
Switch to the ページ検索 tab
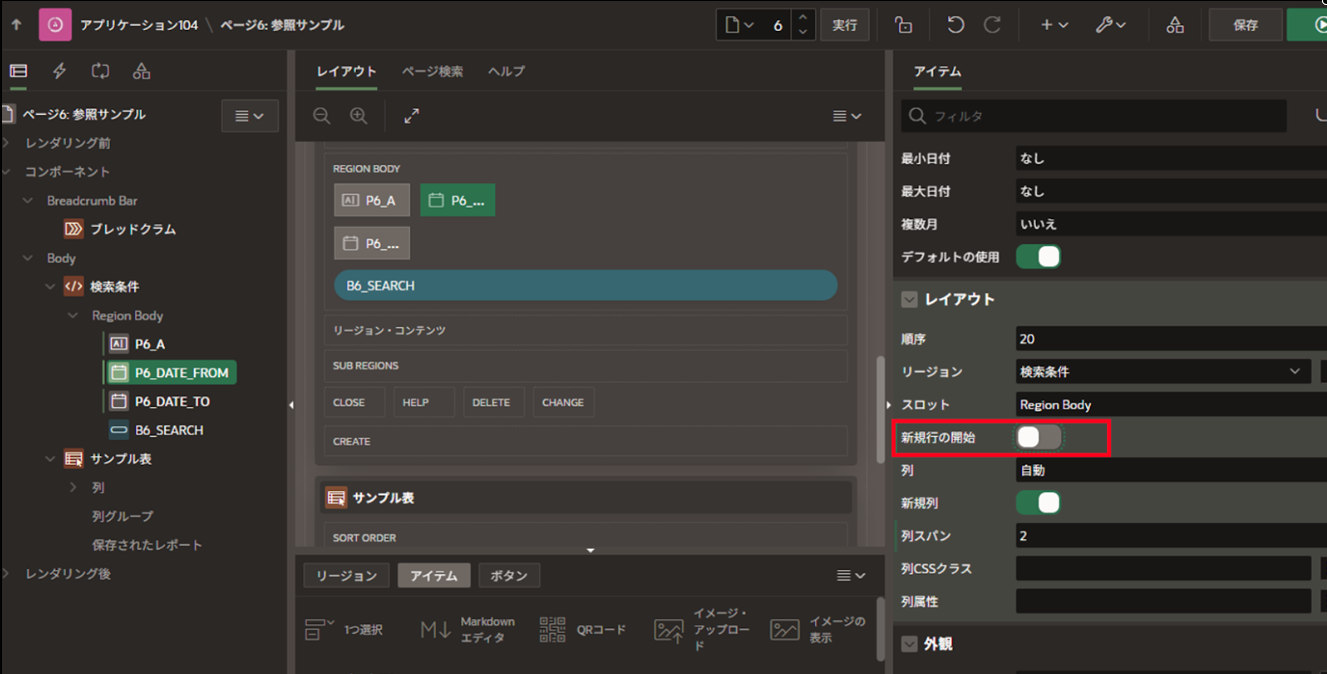[x=432, y=71]
